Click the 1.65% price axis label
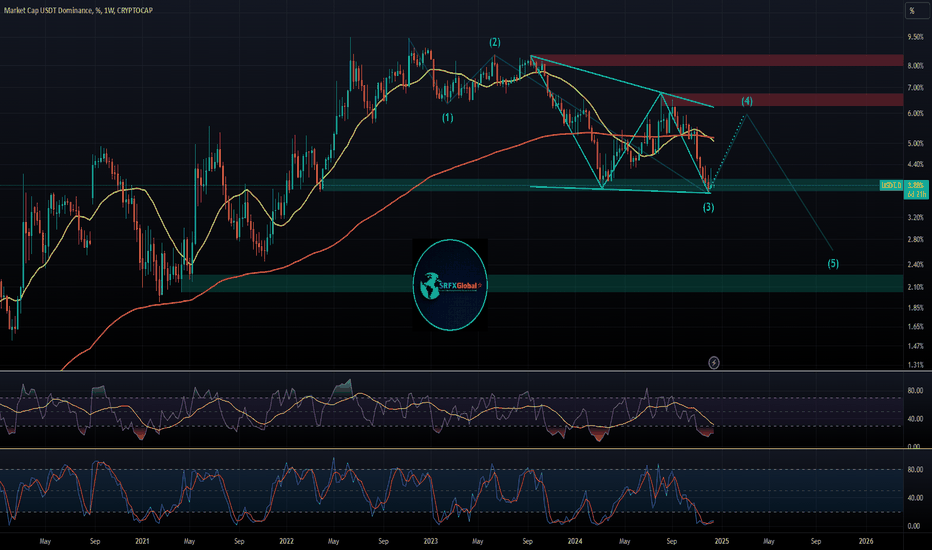 click(915, 326)
